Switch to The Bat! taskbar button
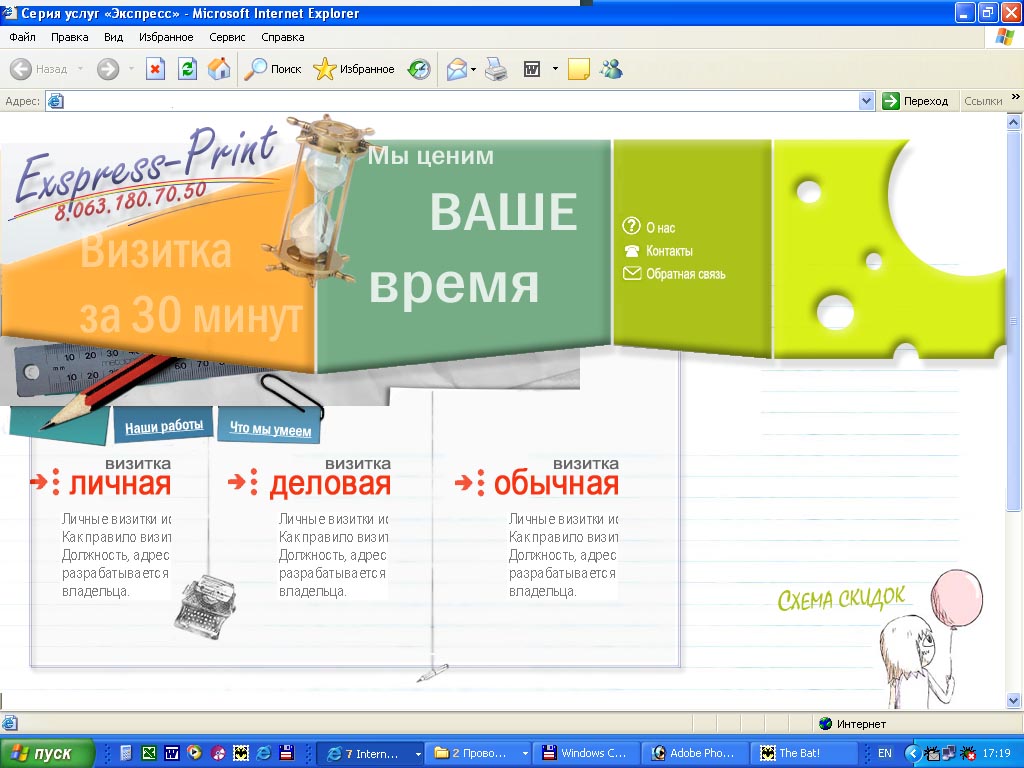Viewport: 1024px width, 768px height. click(x=803, y=754)
